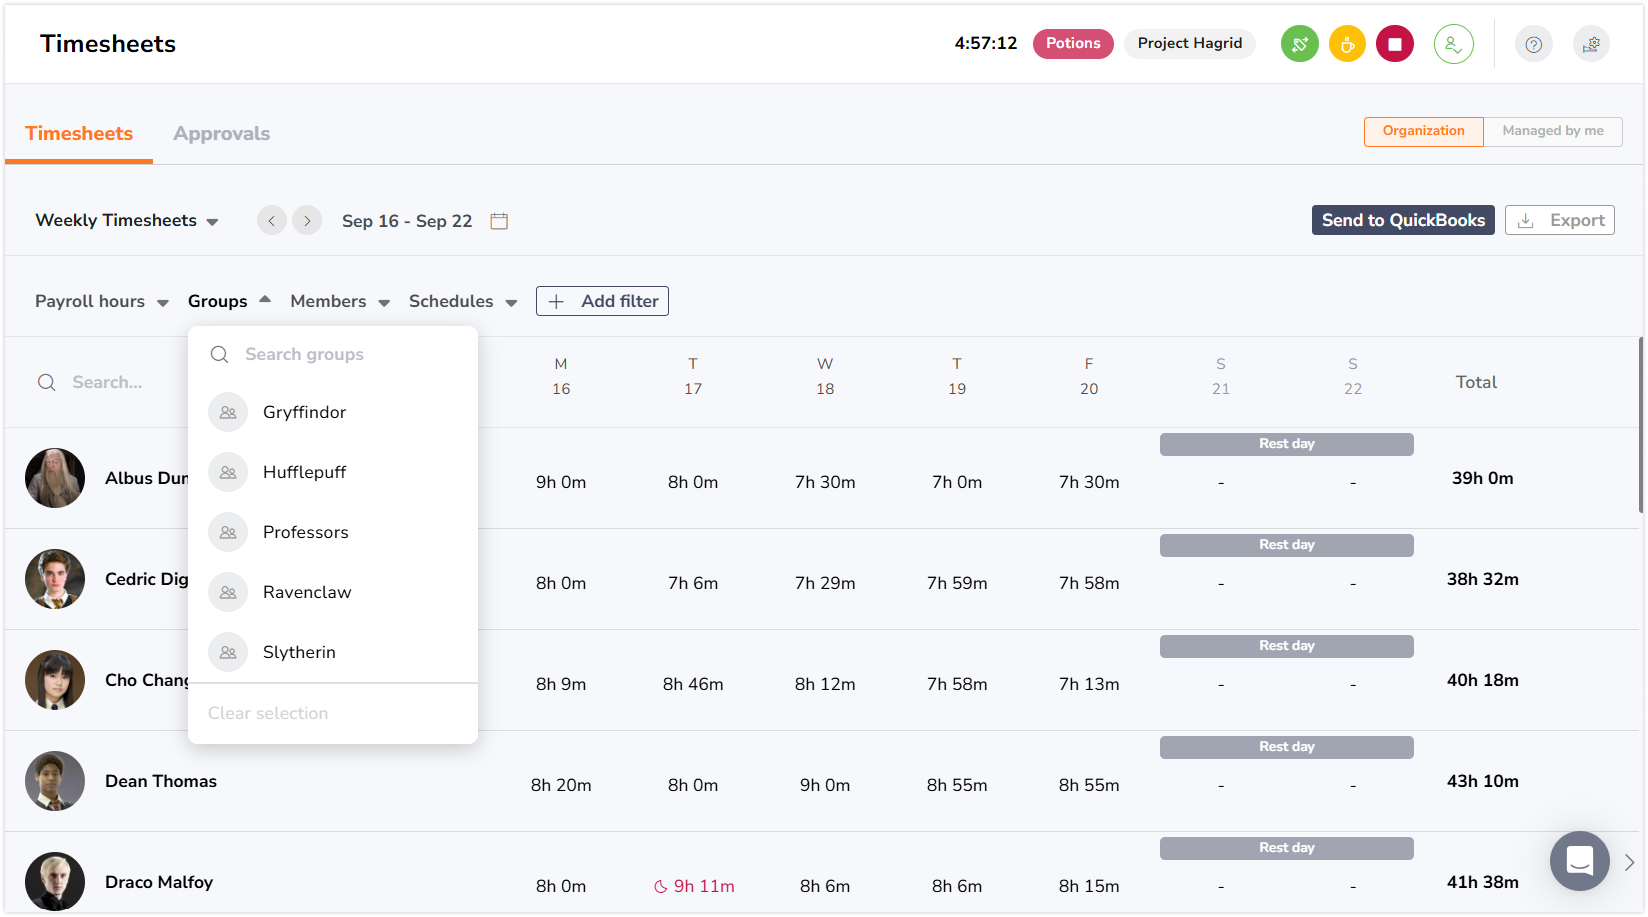The height and width of the screenshot is (917, 1648).
Task: Expand the Members filter
Action: (x=340, y=301)
